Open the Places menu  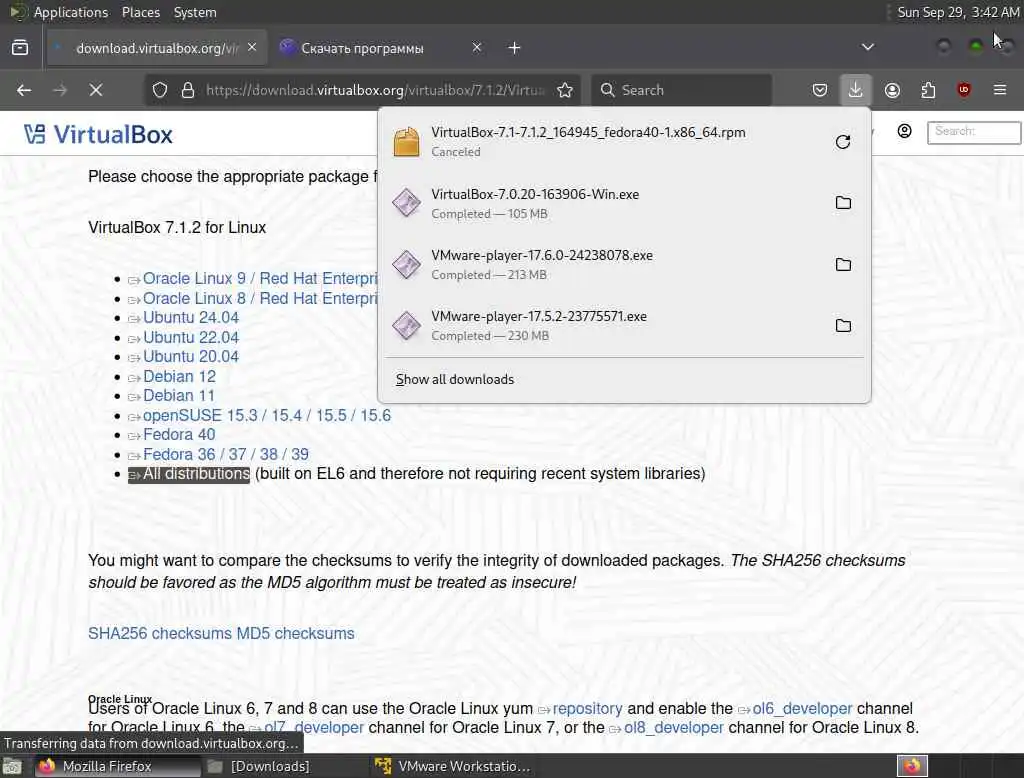point(140,12)
